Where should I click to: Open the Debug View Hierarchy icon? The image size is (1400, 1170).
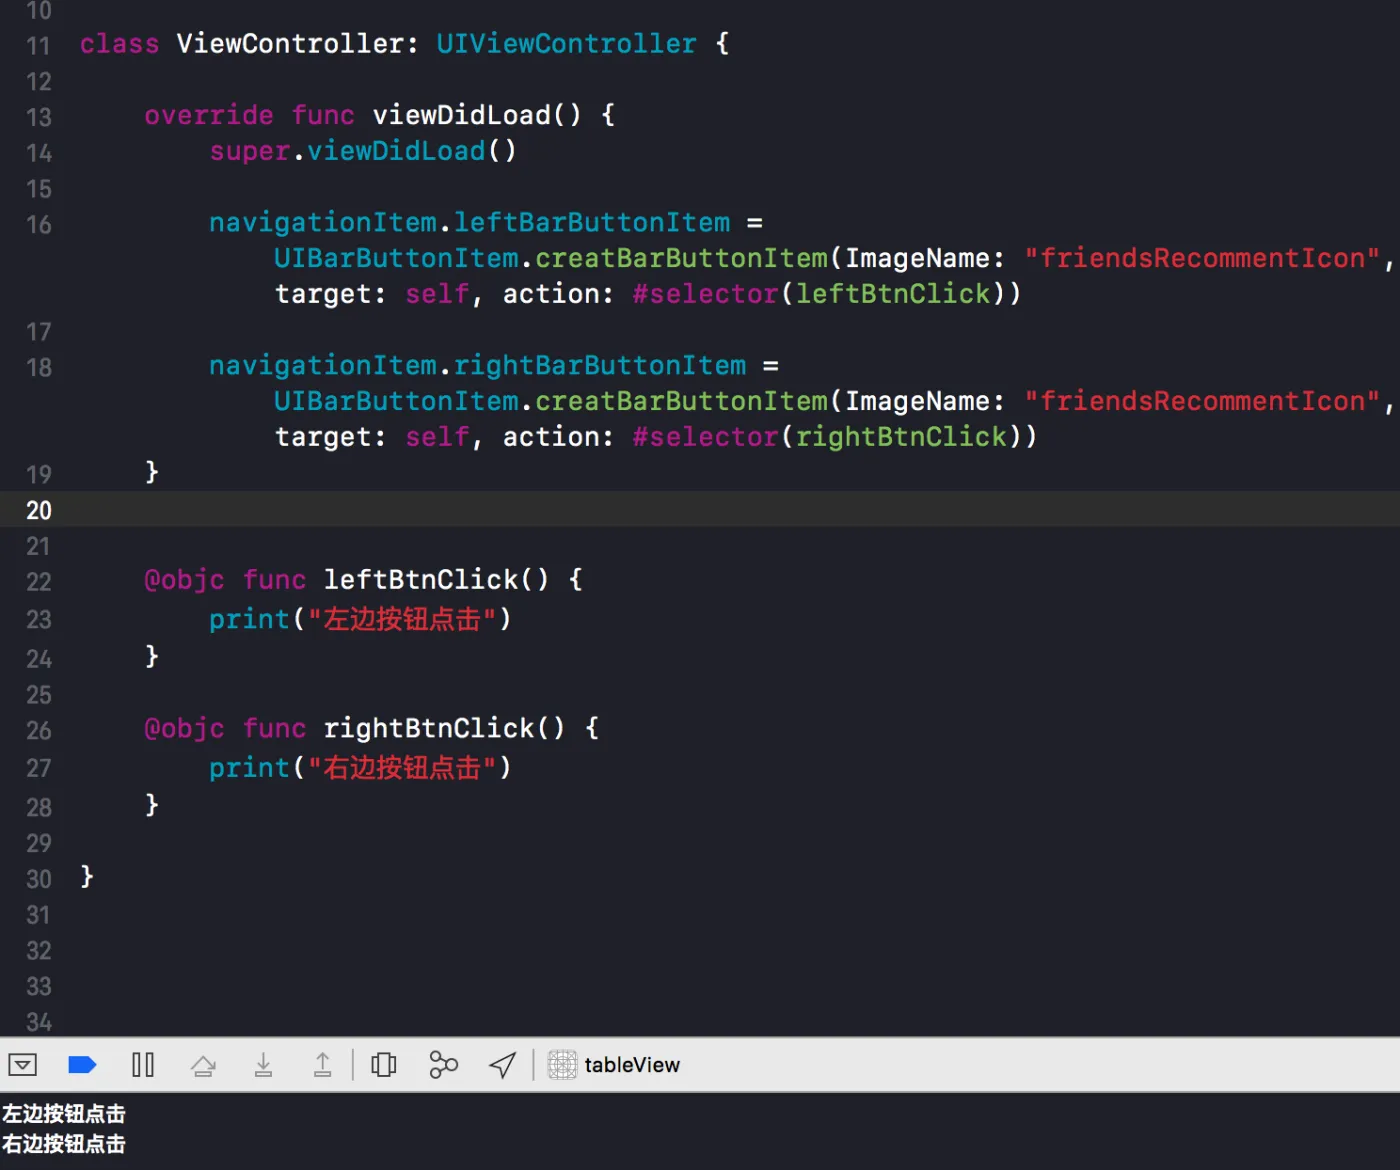tap(384, 1065)
